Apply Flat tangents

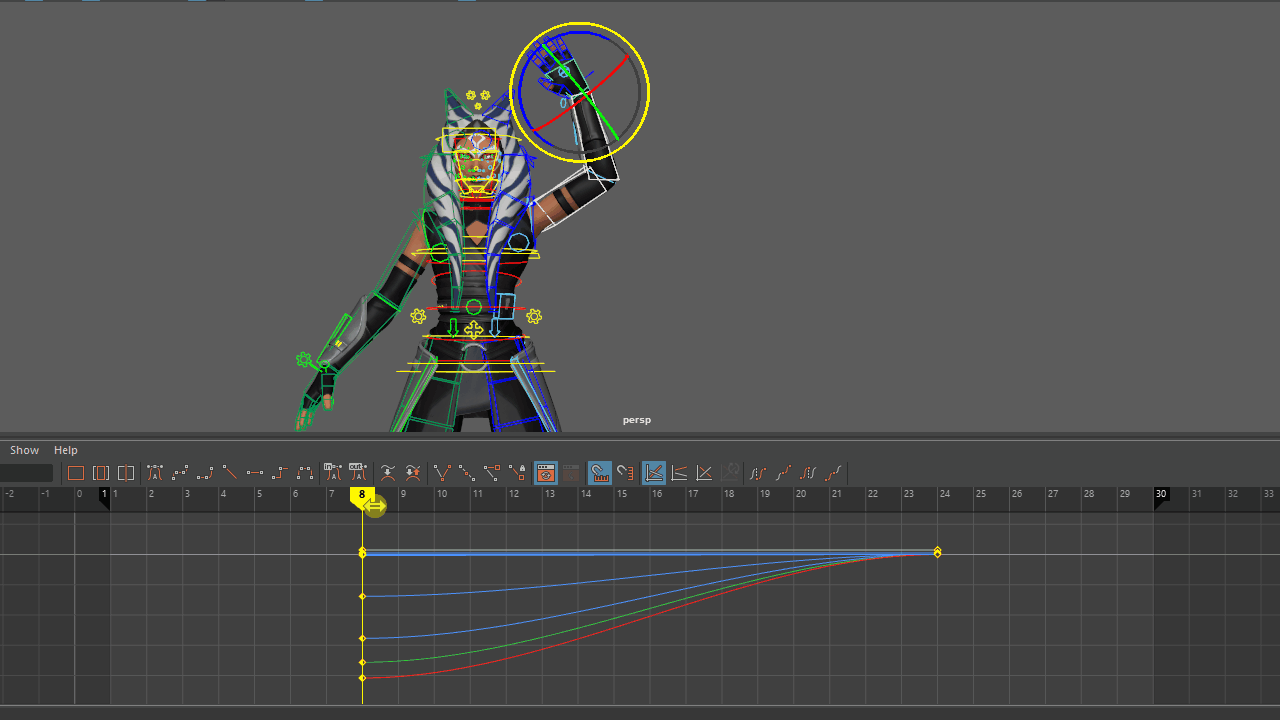tap(255, 473)
